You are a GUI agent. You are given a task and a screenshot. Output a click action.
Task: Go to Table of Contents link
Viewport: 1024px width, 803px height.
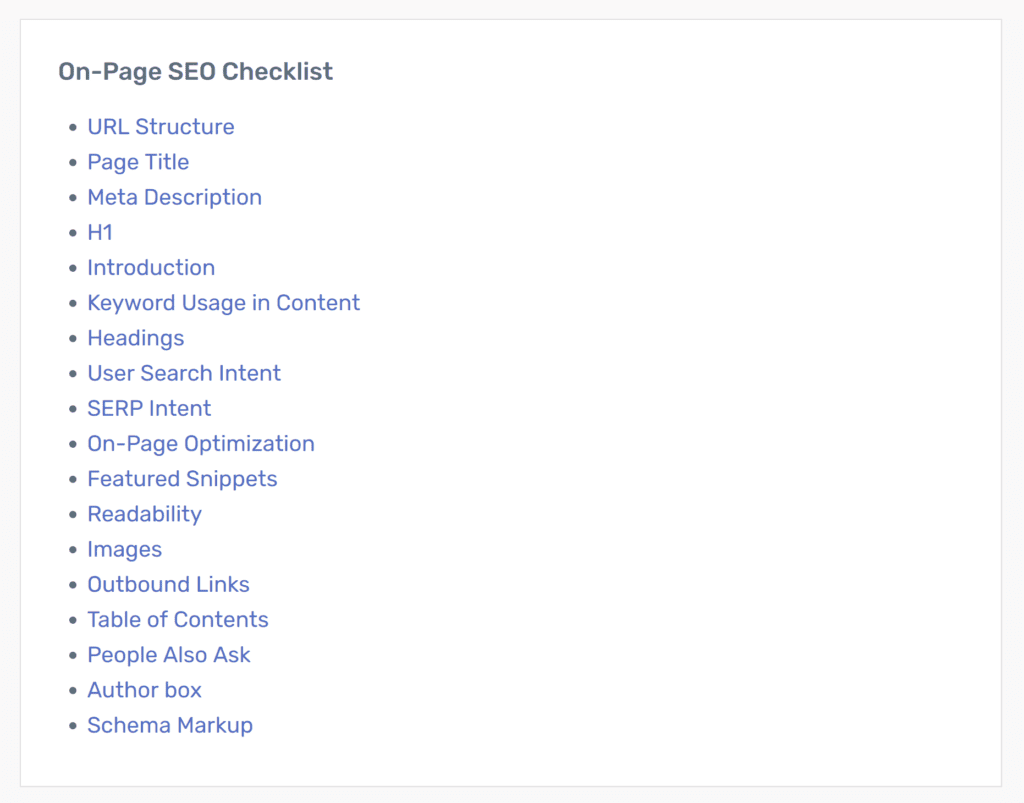point(178,620)
